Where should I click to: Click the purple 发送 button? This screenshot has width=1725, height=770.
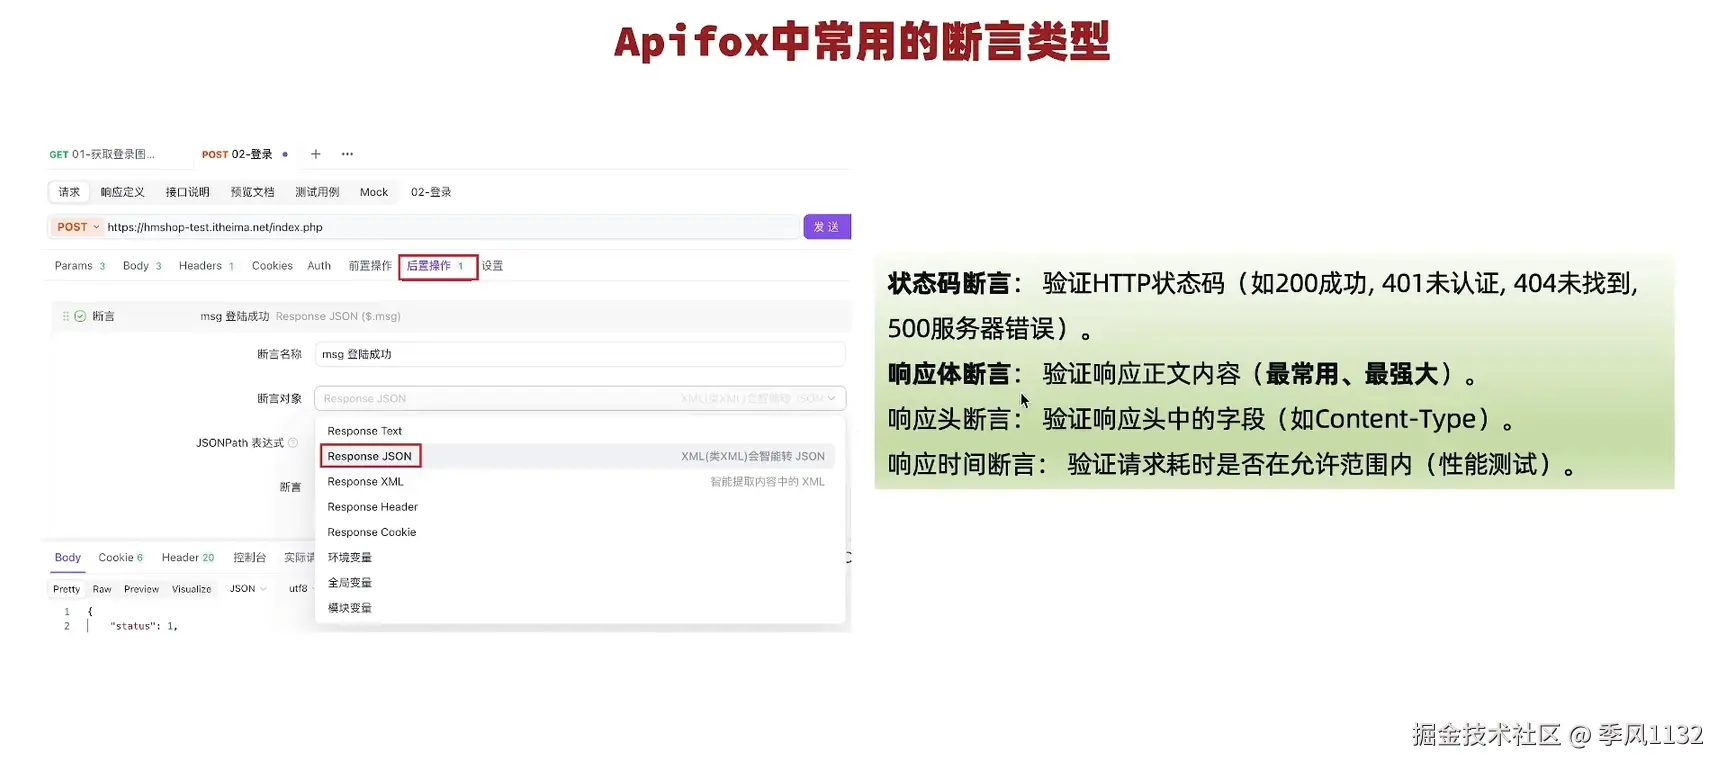click(827, 227)
